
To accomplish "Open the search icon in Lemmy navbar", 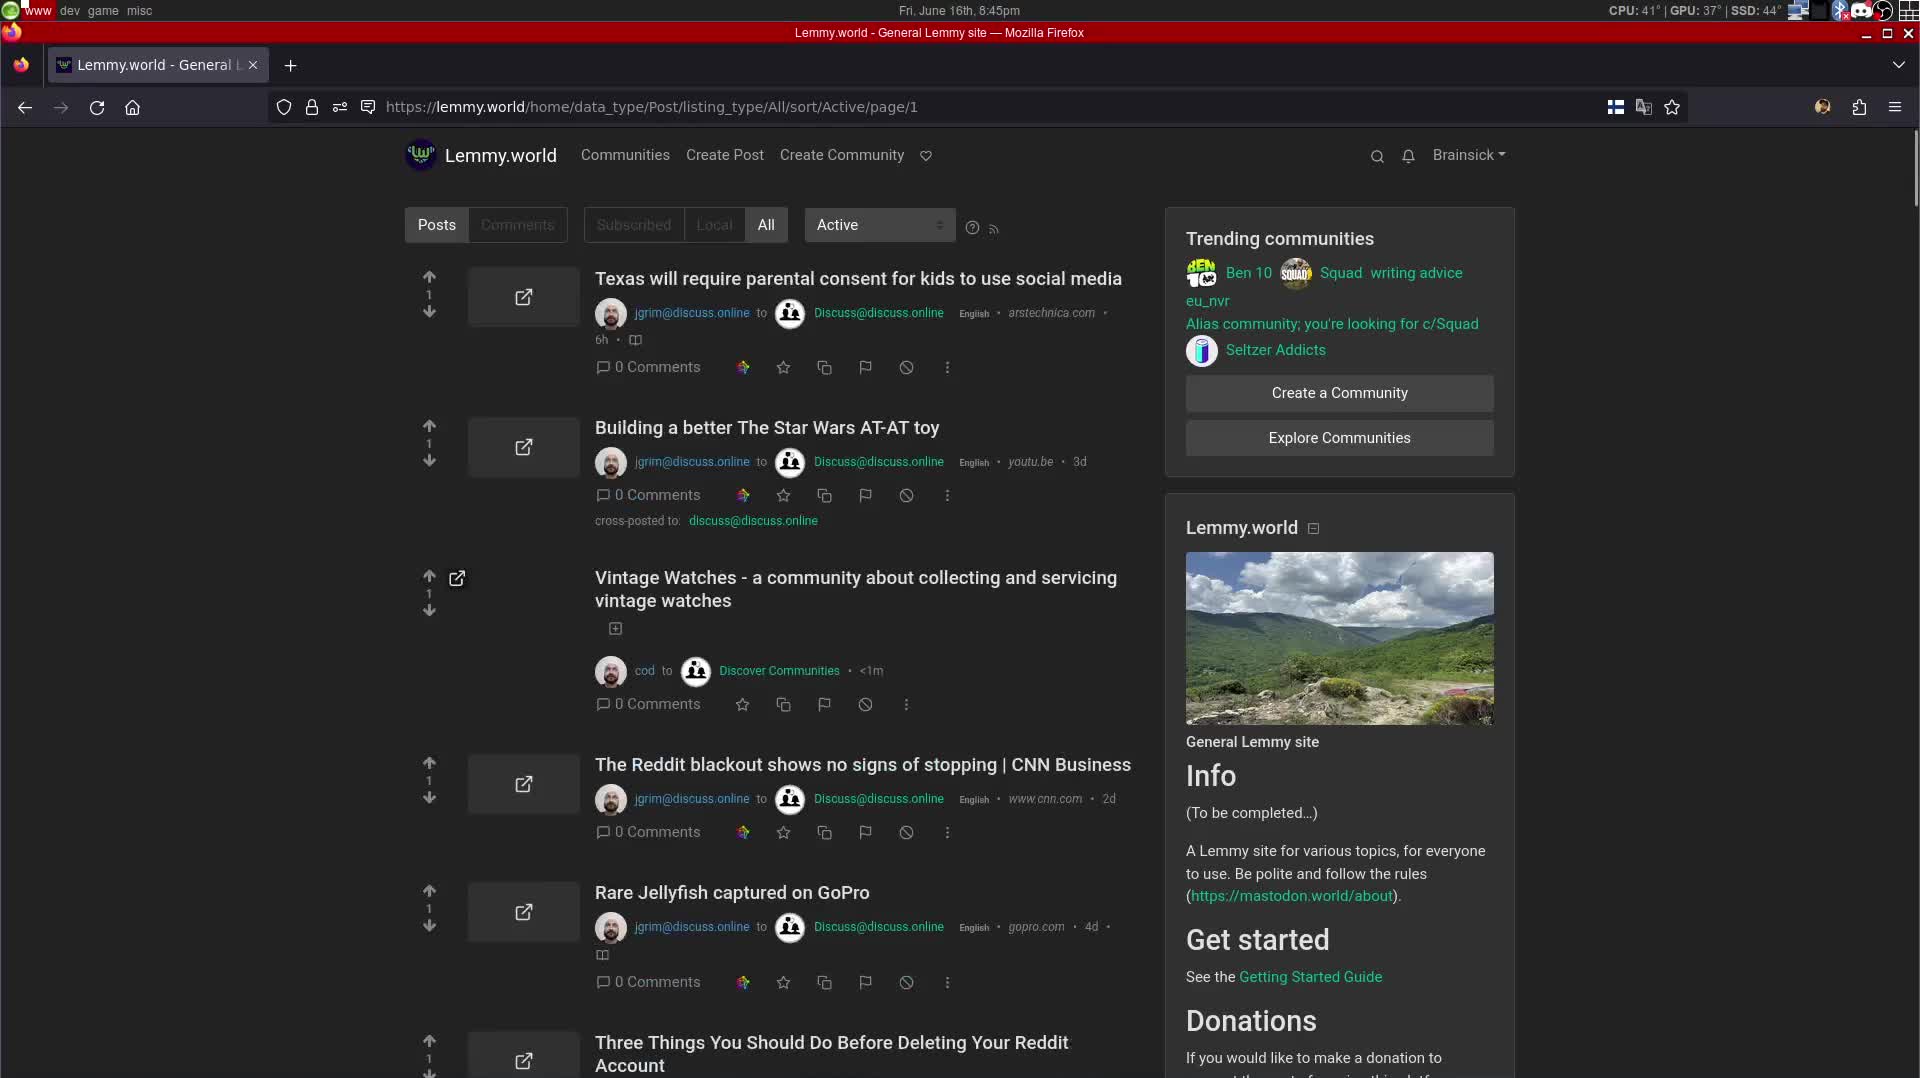I will pos(1377,156).
